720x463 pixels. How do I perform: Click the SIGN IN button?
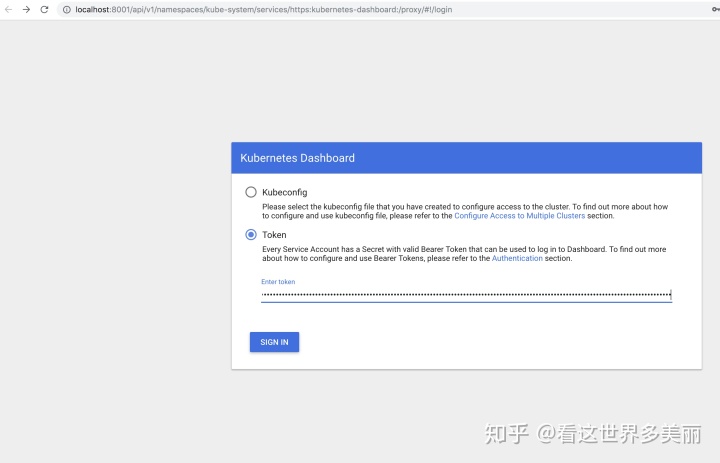(274, 342)
